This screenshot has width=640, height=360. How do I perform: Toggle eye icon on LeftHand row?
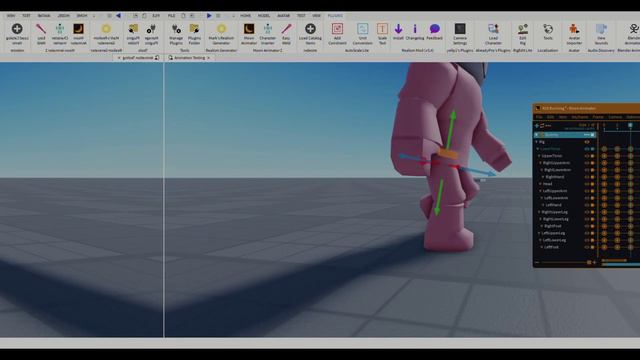click(587, 205)
